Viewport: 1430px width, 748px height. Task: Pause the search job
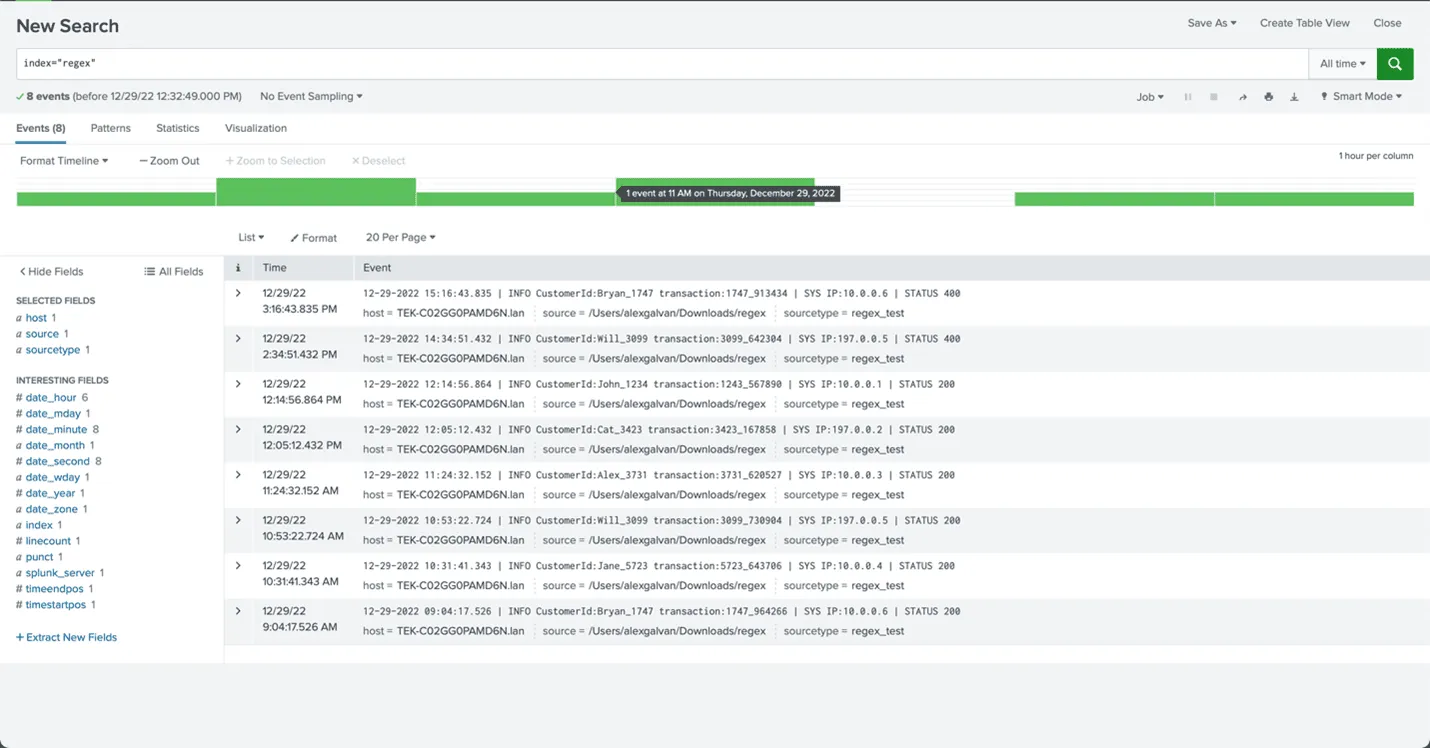tap(1188, 97)
